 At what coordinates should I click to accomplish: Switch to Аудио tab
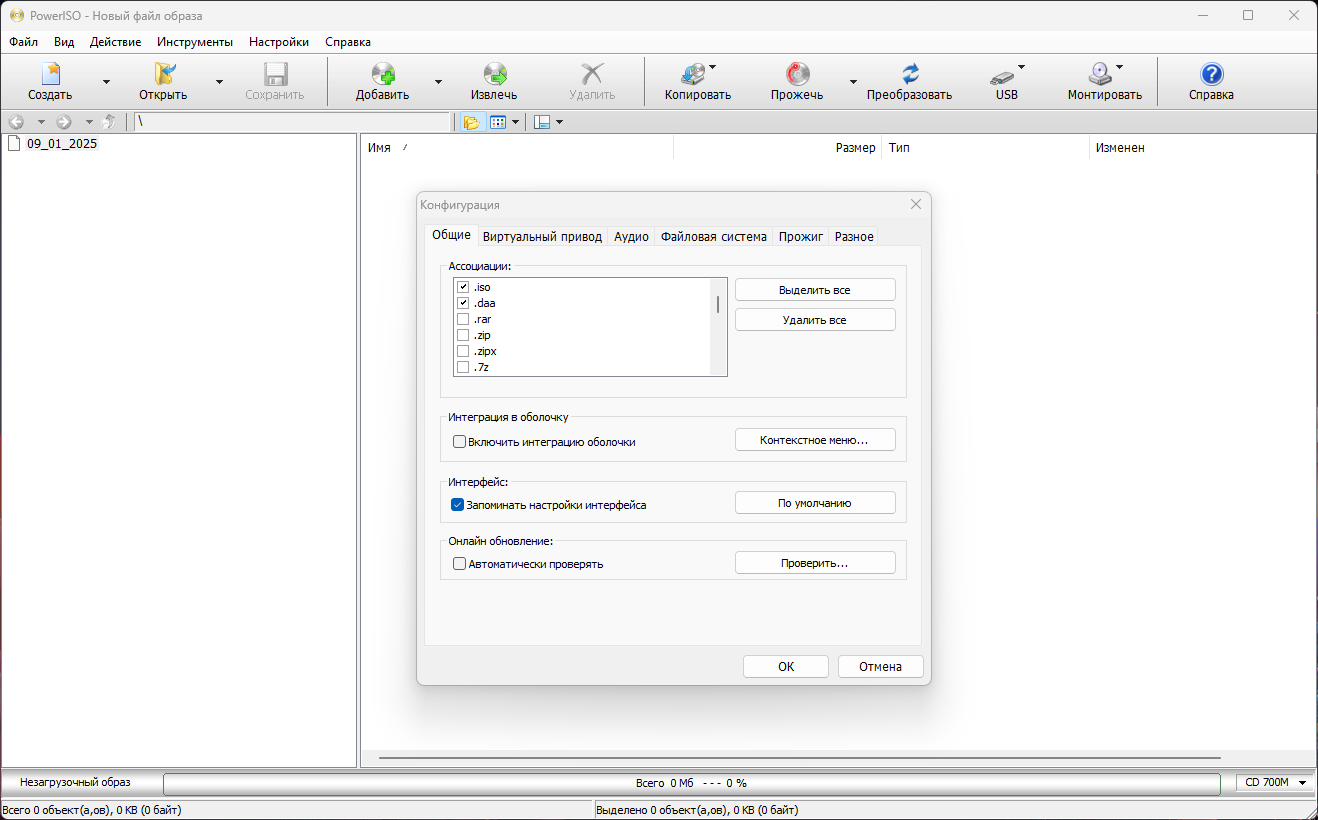[631, 237]
